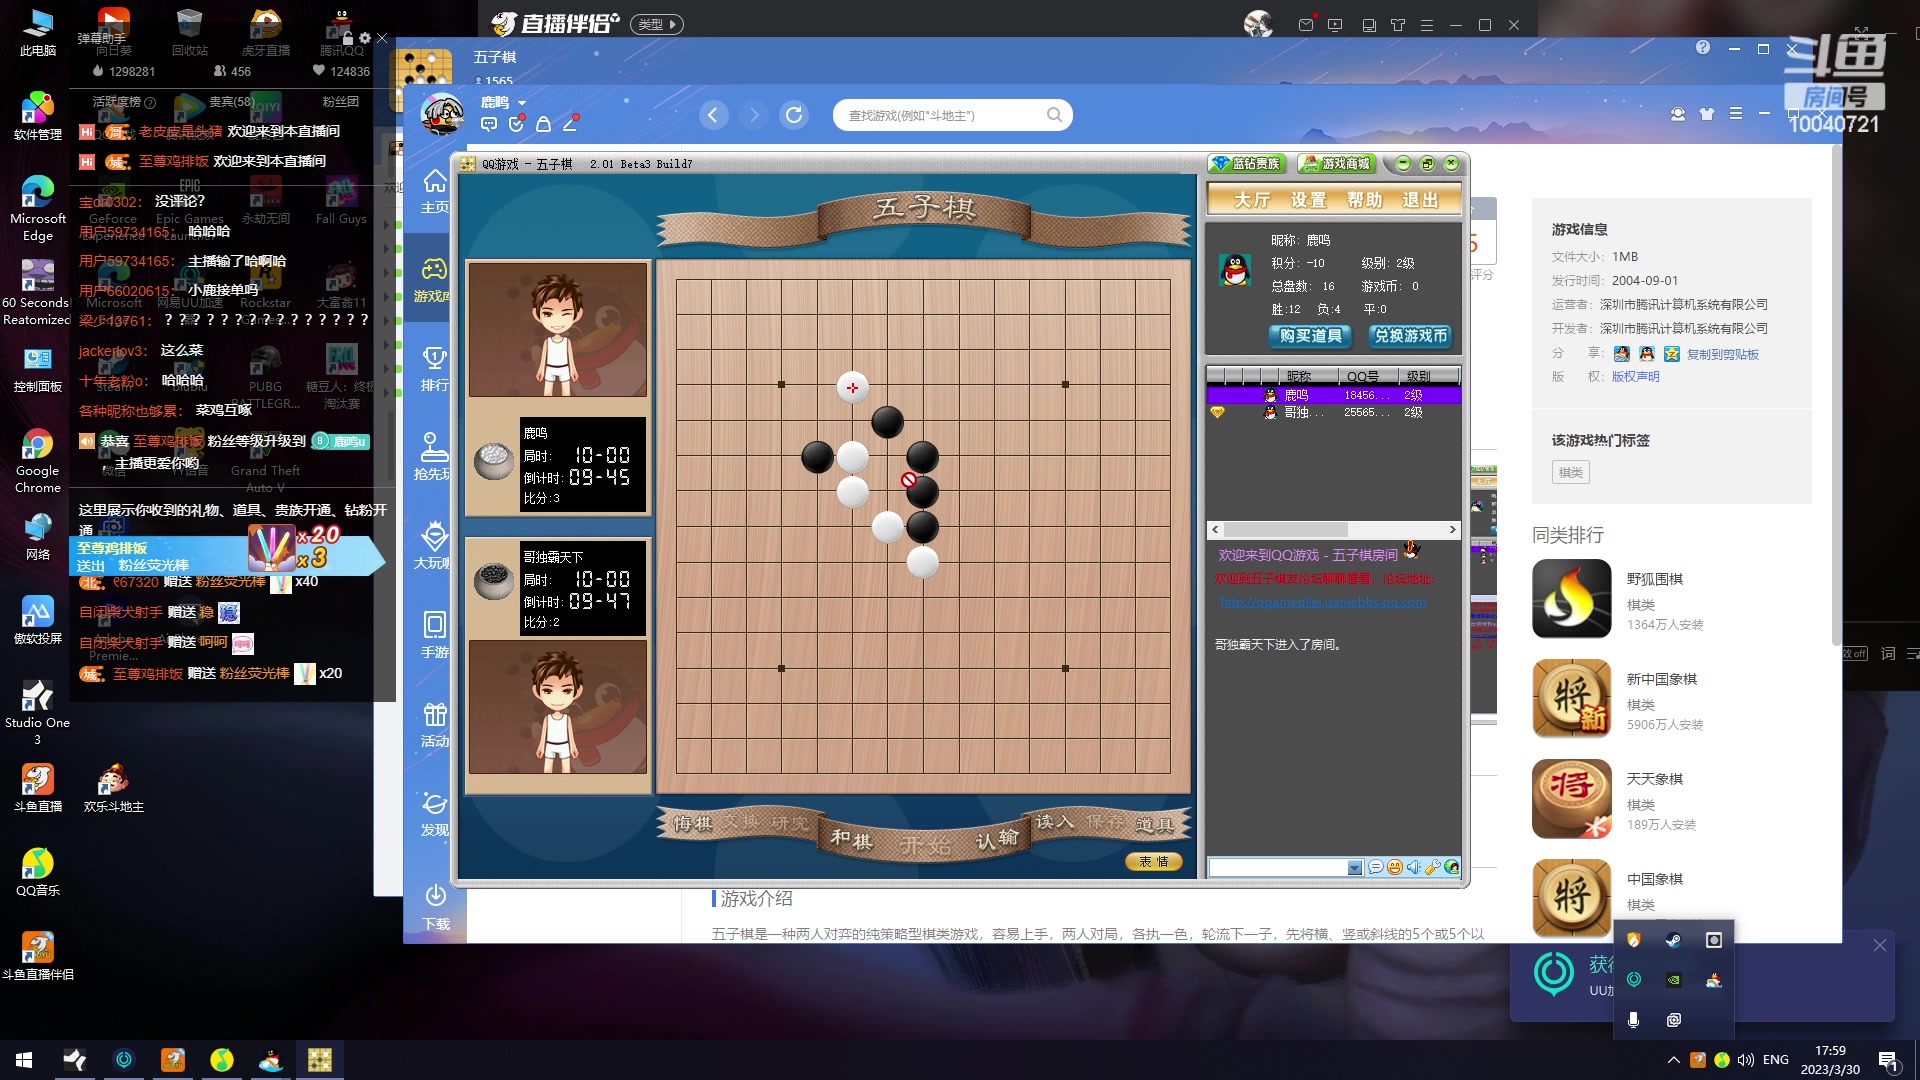The image size is (1920, 1080).
Task: Open 主页 home in QQ game sidebar
Action: point(434,191)
